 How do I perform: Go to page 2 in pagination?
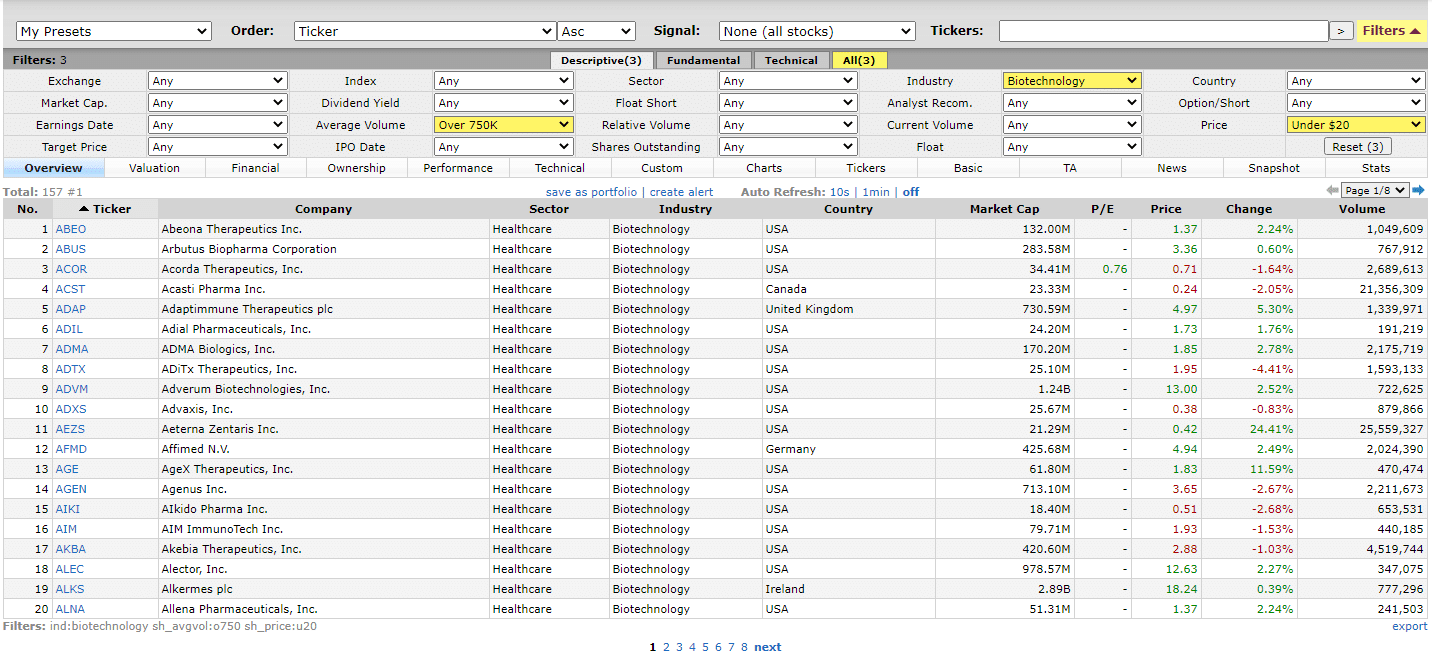666,647
